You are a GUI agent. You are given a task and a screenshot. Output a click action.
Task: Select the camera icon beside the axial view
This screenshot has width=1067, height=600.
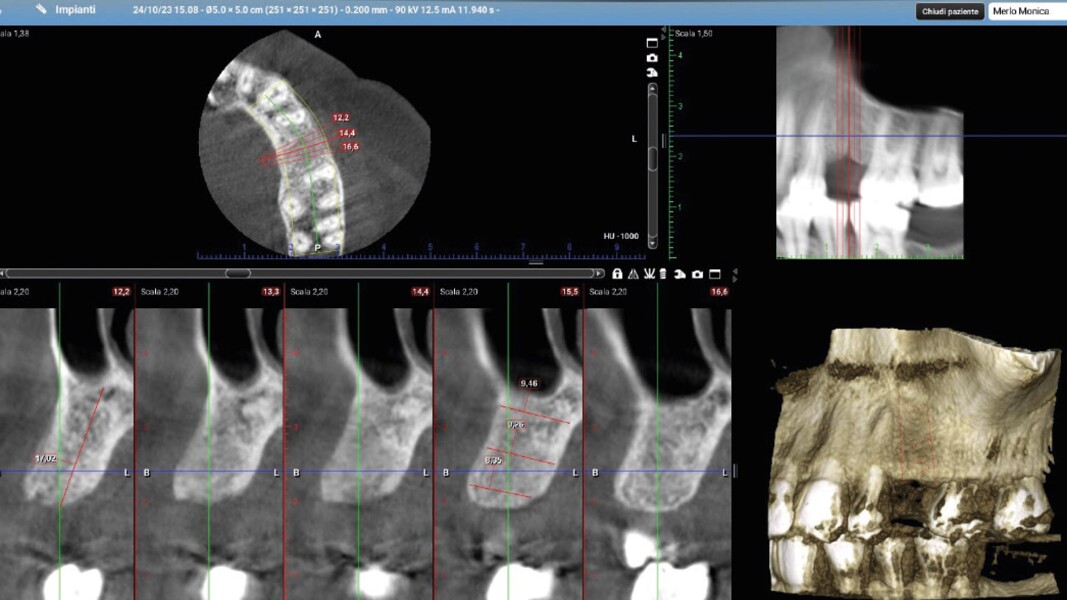651,58
